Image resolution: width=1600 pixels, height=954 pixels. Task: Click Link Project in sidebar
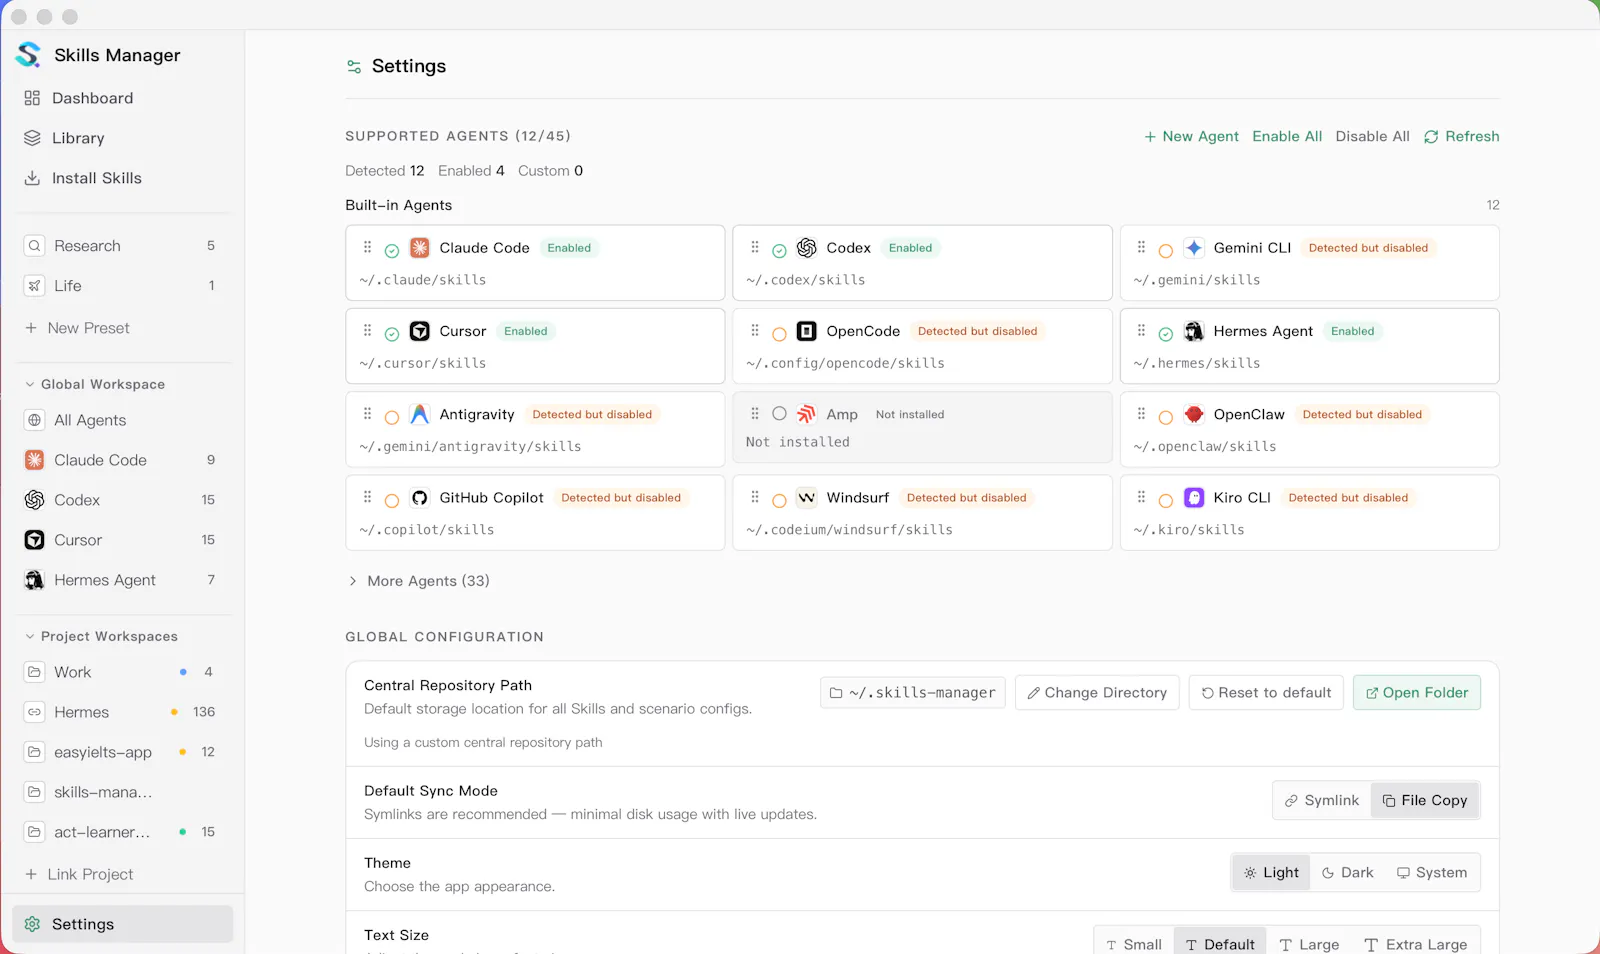point(79,874)
